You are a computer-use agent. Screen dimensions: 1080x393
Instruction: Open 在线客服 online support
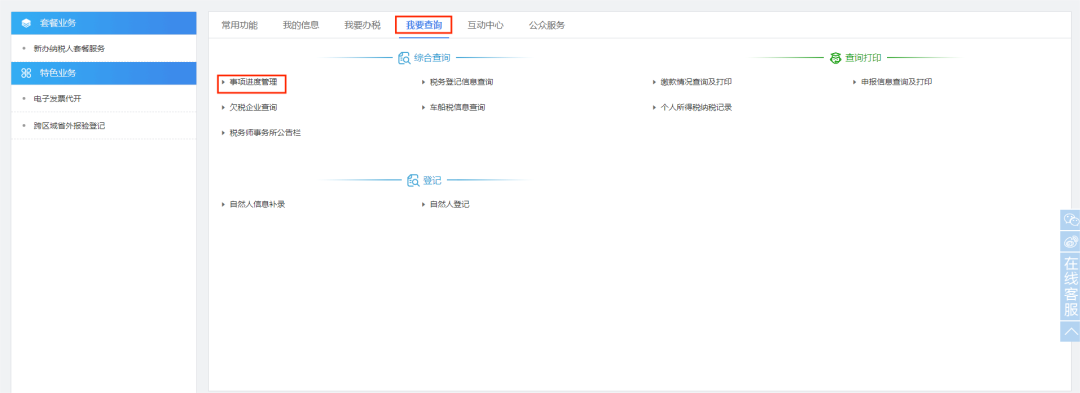[x=1070, y=286]
